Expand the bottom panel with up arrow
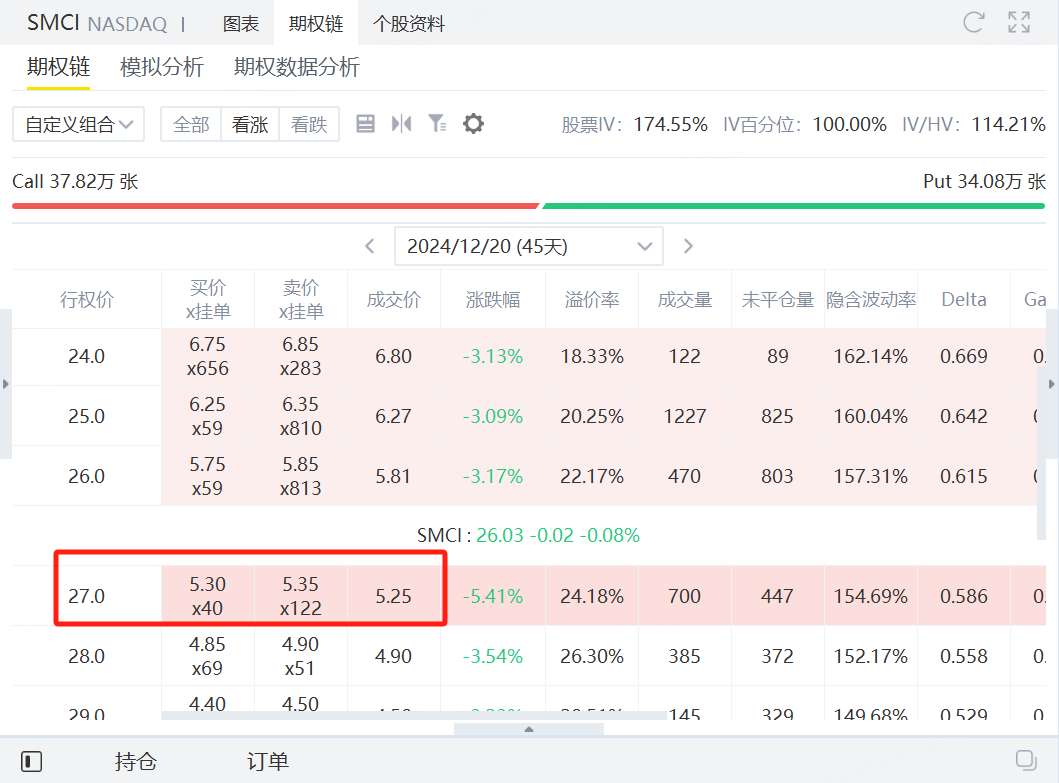The image size is (1059, 783). tap(529, 730)
